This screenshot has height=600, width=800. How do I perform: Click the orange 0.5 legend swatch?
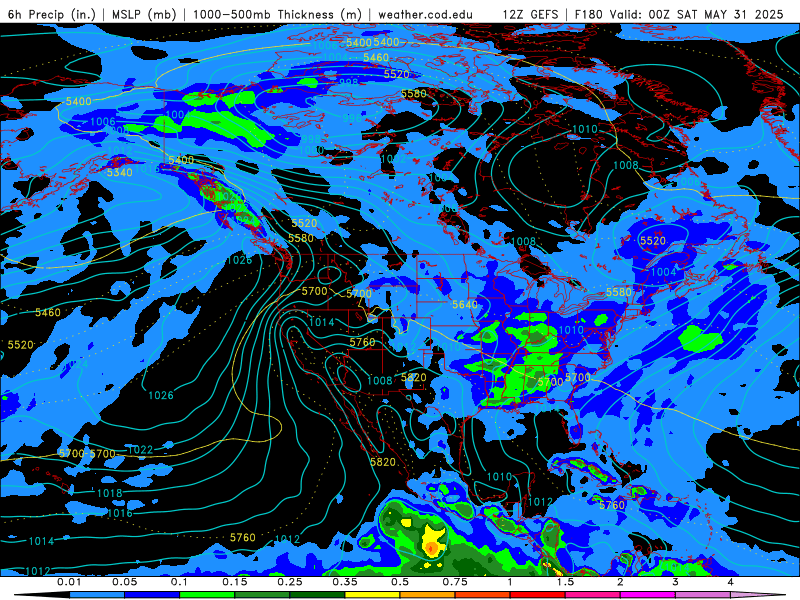coord(428,595)
